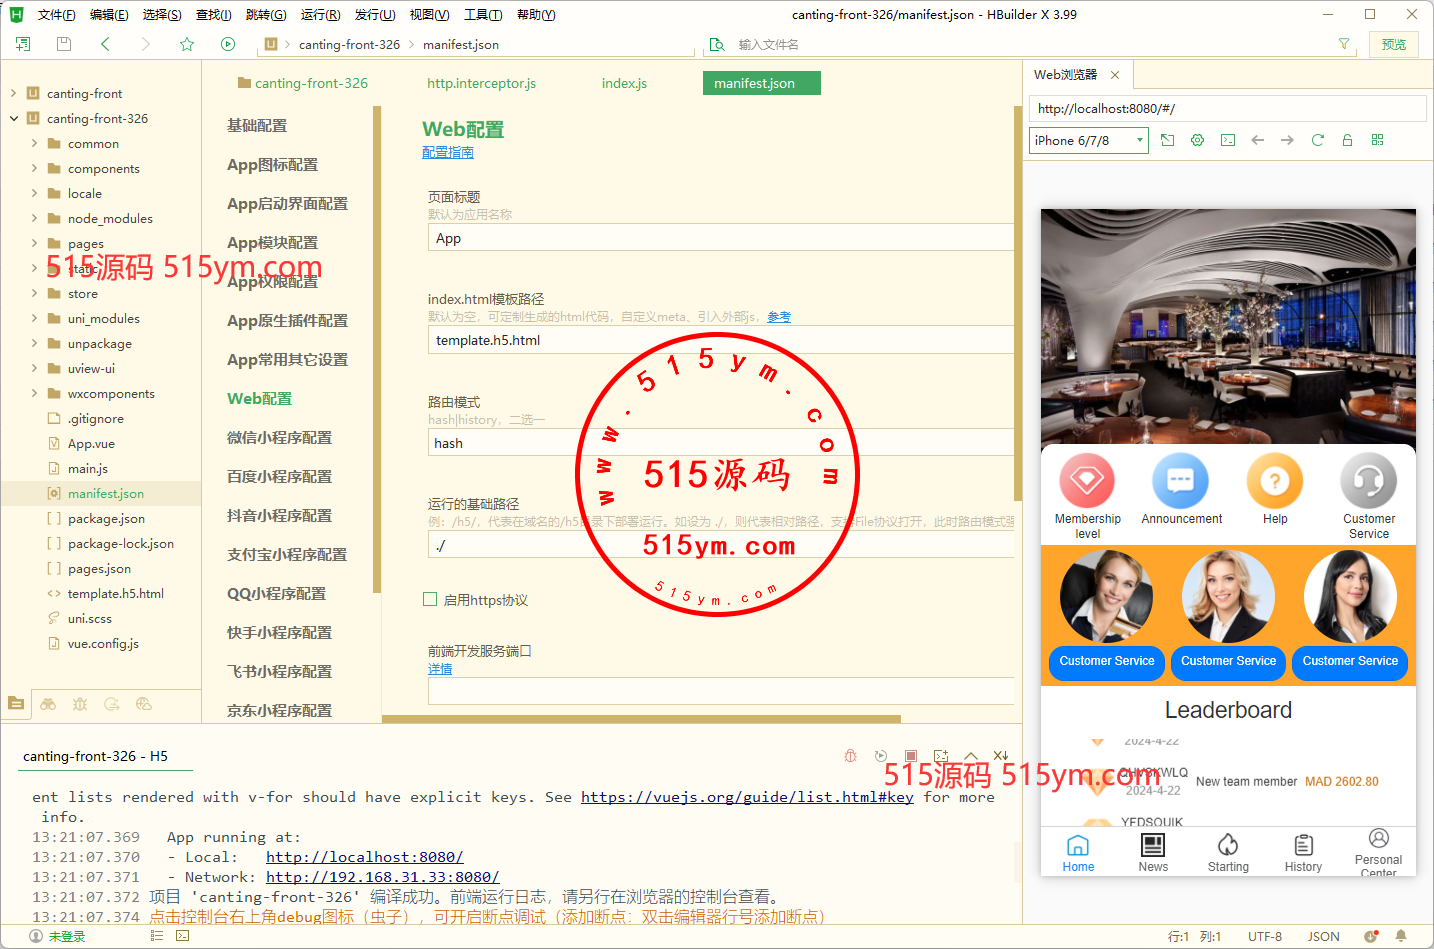Viewport: 1434px width, 949px height.
Task: Switch to the index.js editor tab
Action: point(624,83)
